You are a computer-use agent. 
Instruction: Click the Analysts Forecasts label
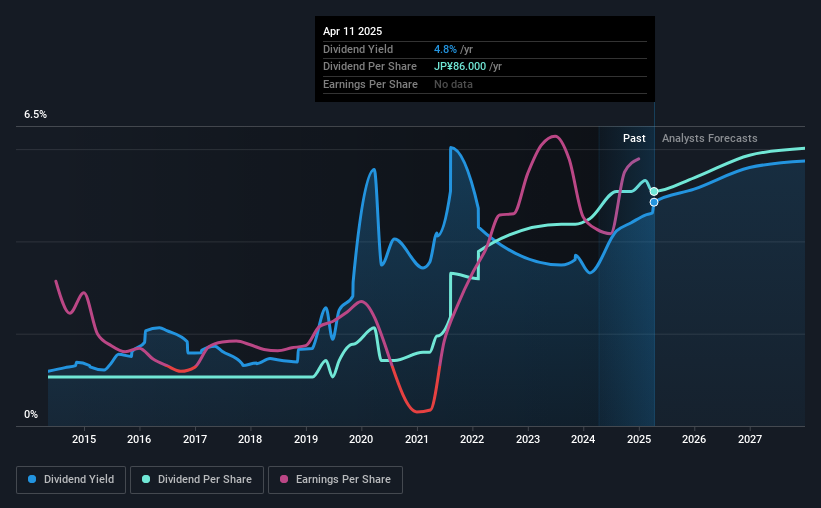(709, 138)
